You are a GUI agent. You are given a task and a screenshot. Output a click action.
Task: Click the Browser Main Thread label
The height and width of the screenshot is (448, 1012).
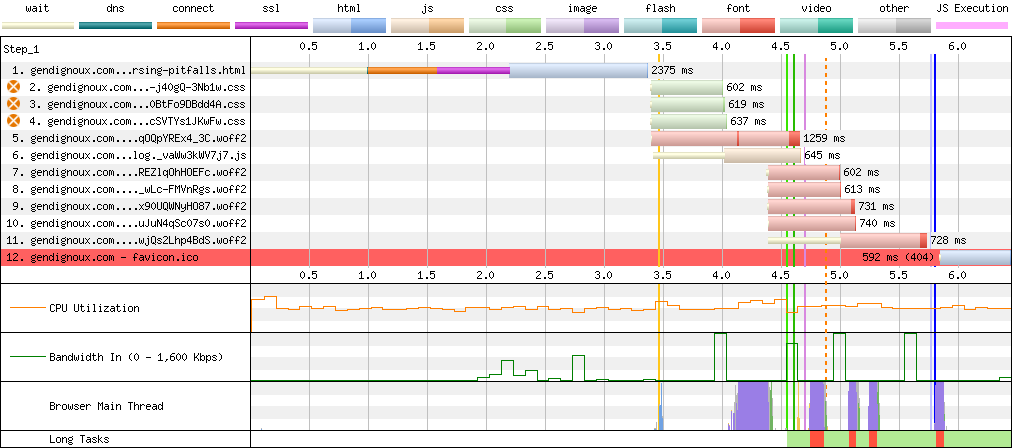point(108,407)
